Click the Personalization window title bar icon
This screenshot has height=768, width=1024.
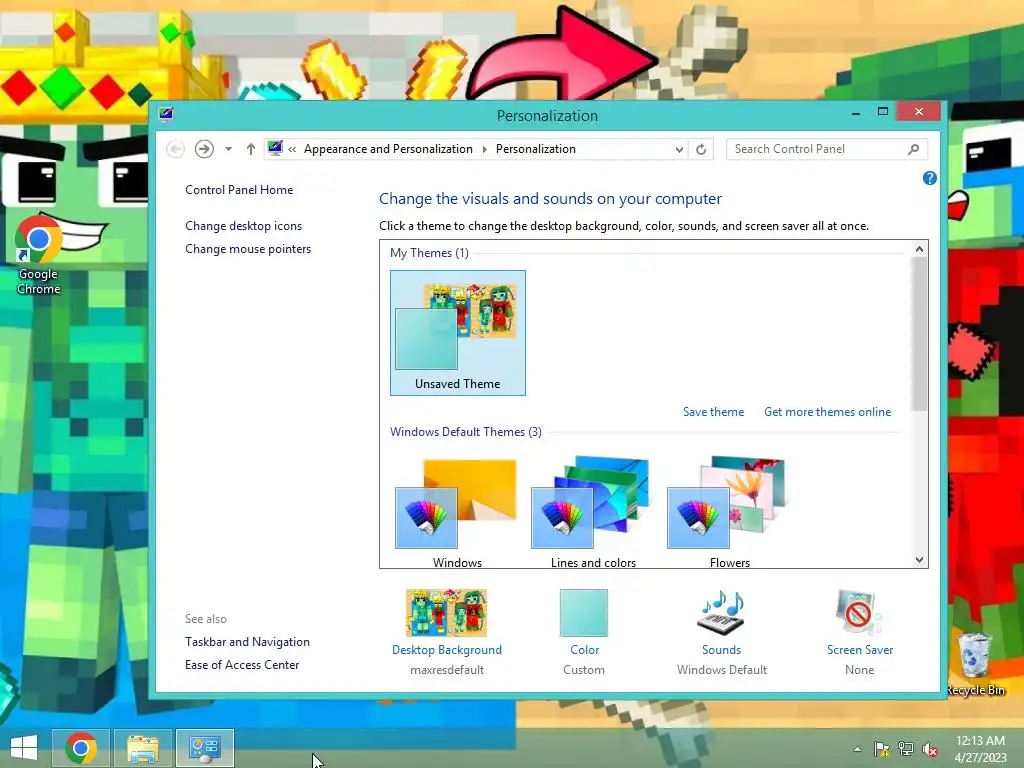(x=166, y=114)
